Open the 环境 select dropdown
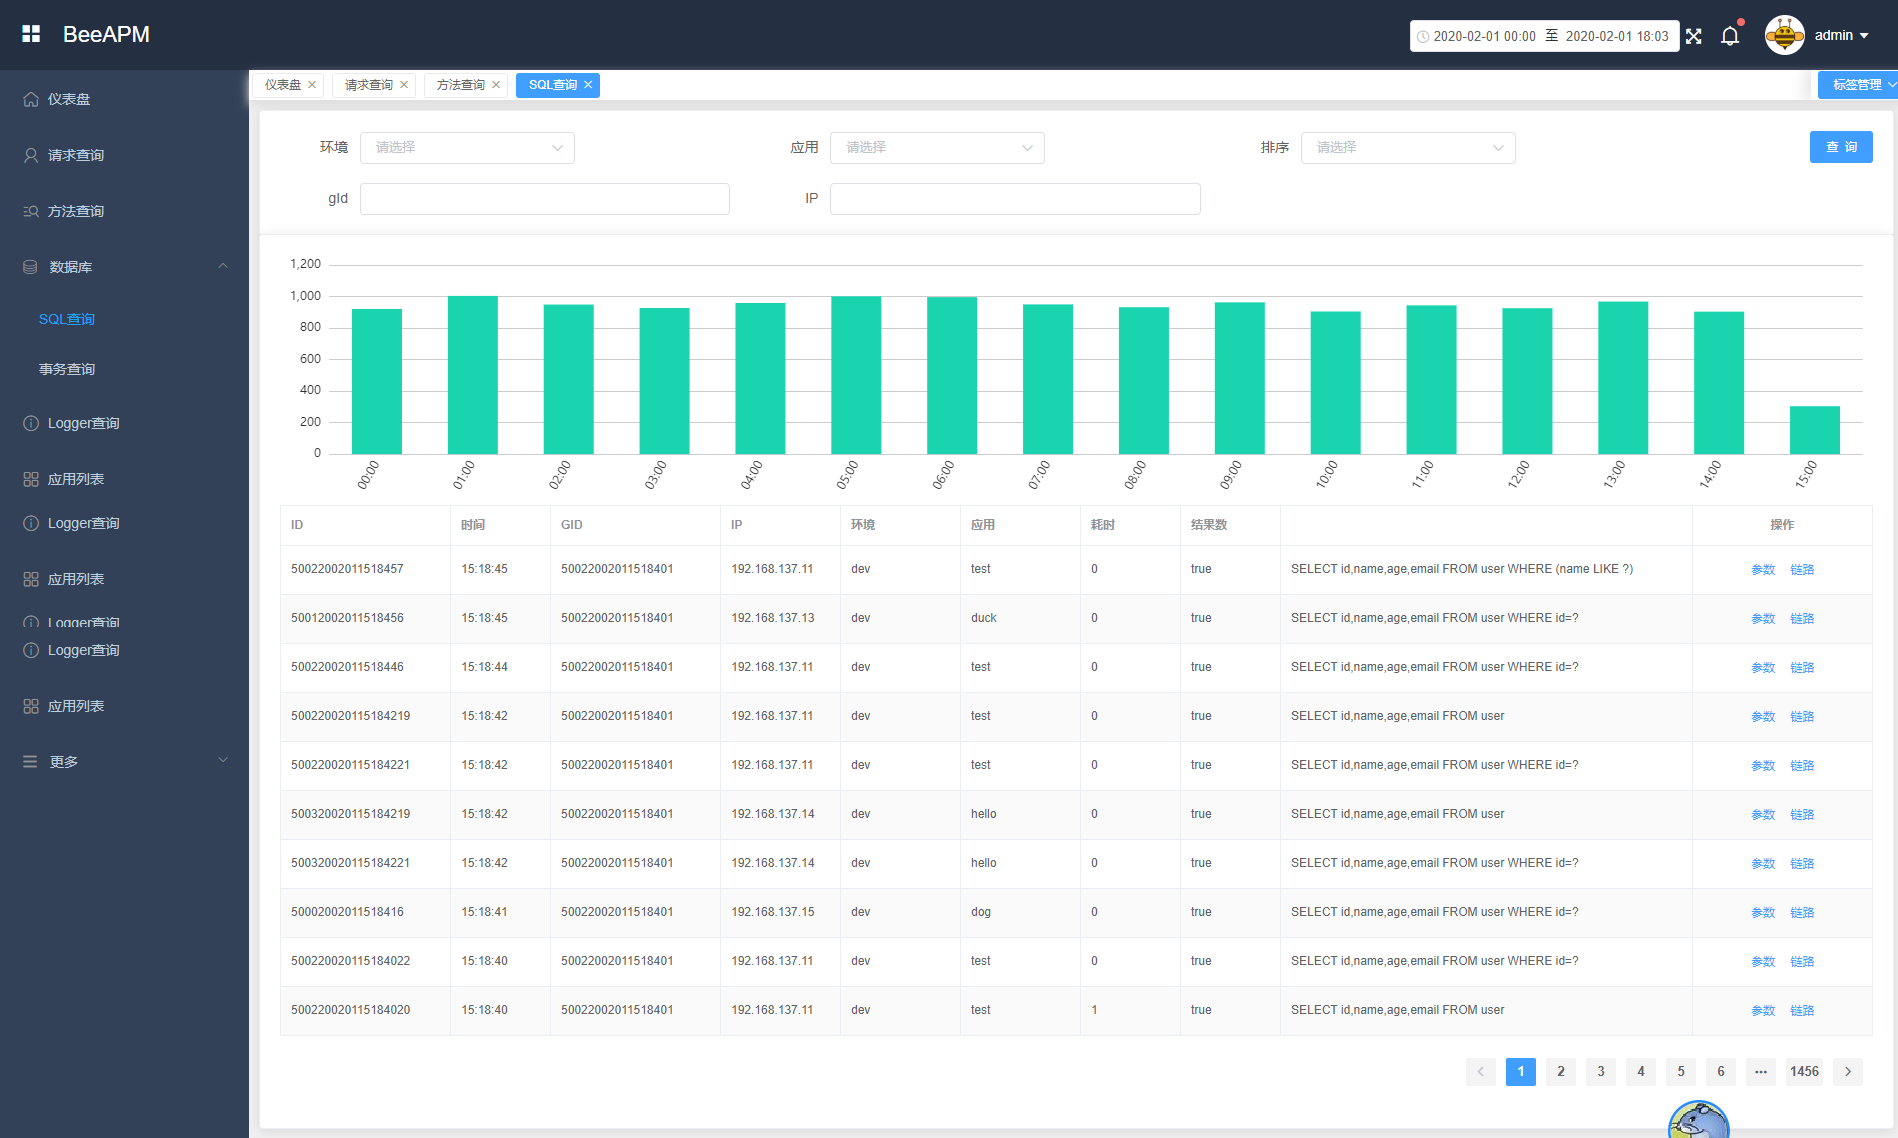 click(x=467, y=147)
